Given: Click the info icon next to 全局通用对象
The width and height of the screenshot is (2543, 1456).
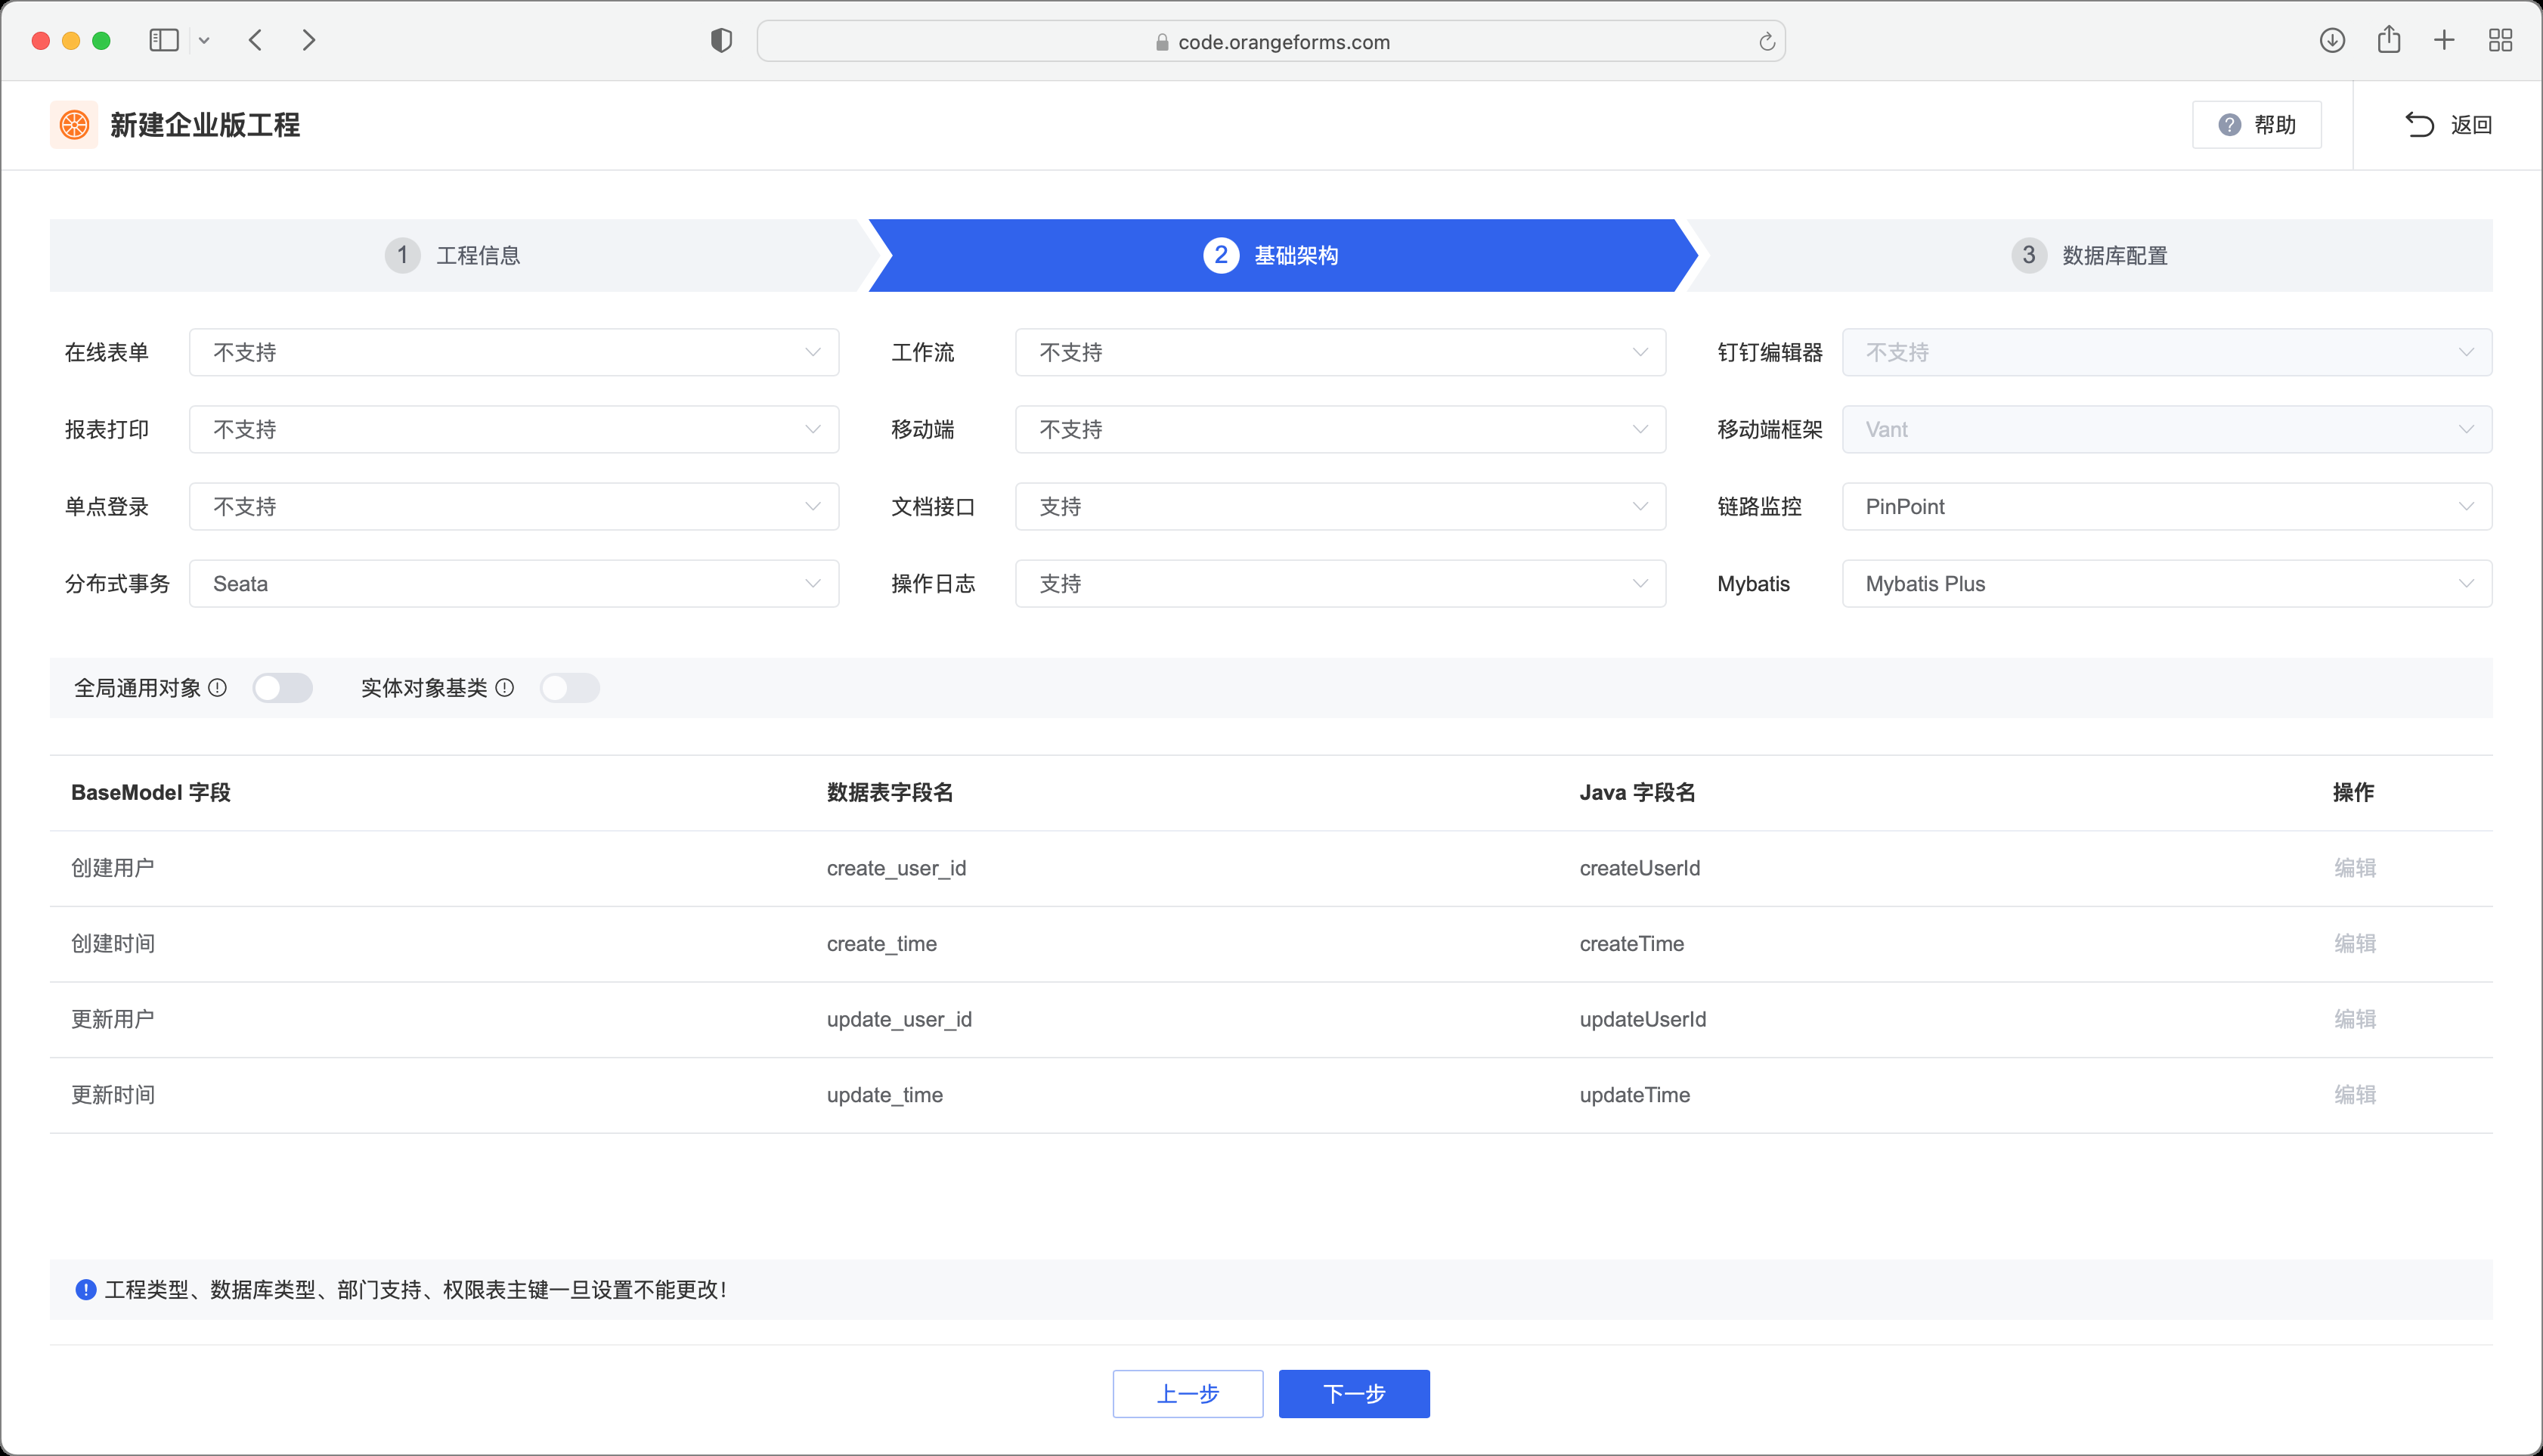Looking at the screenshot, I should point(218,687).
